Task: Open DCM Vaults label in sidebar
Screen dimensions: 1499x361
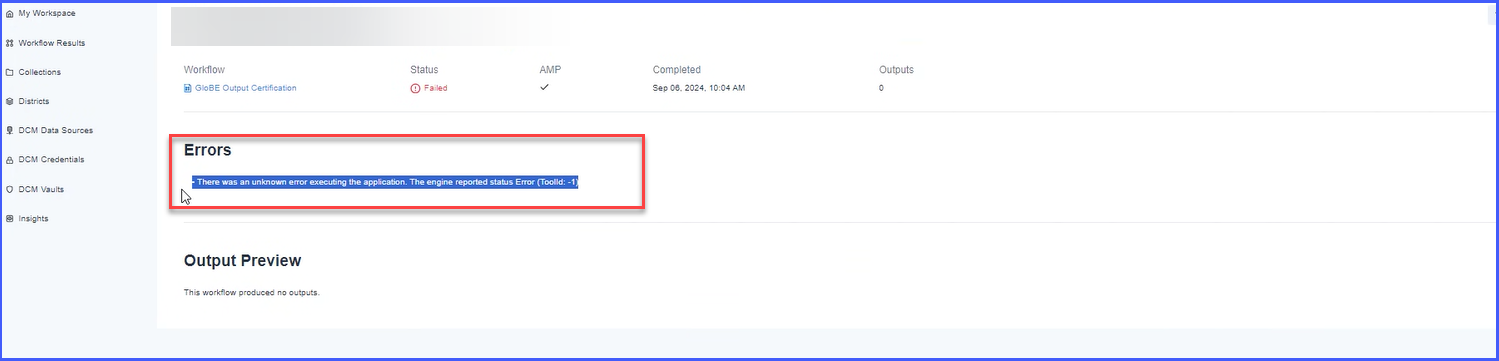Action: 41,189
